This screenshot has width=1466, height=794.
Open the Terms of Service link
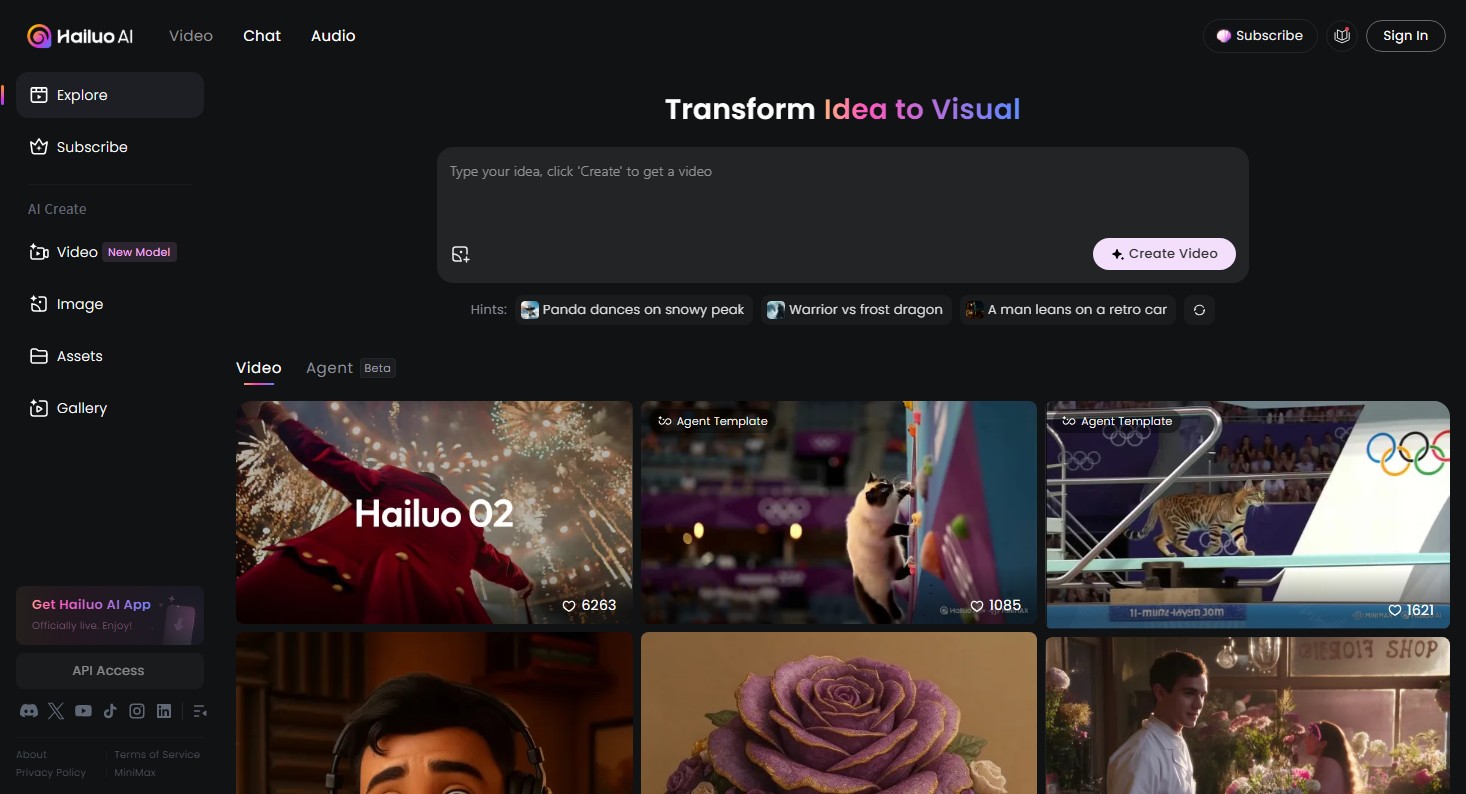coord(157,755)
